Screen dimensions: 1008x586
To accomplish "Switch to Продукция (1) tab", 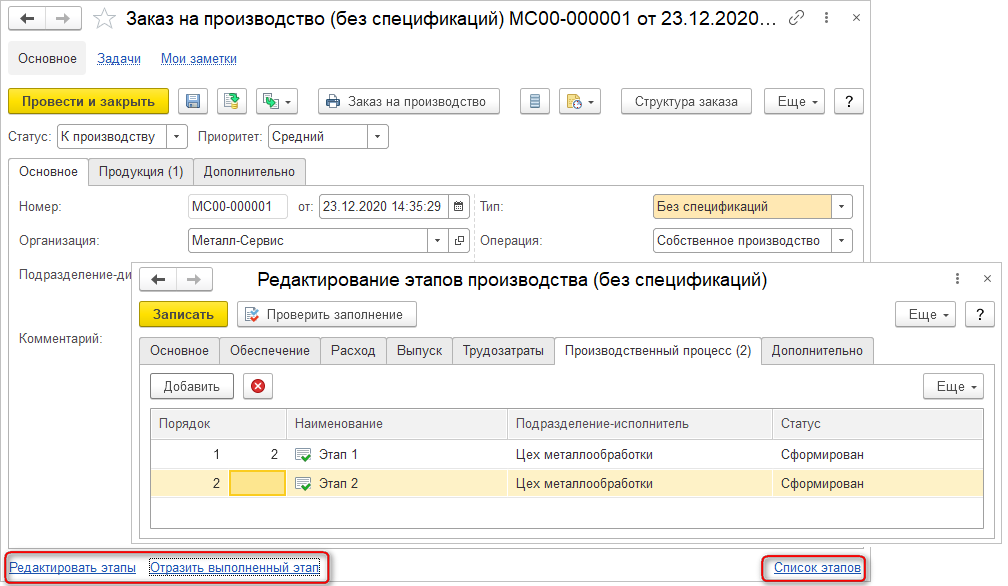I will [141, 172].
